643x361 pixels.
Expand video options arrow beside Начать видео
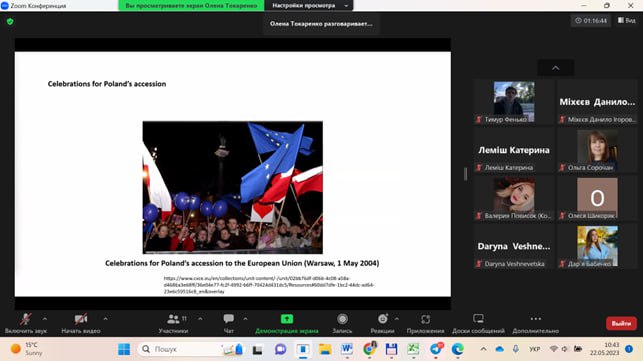[105, 319]
